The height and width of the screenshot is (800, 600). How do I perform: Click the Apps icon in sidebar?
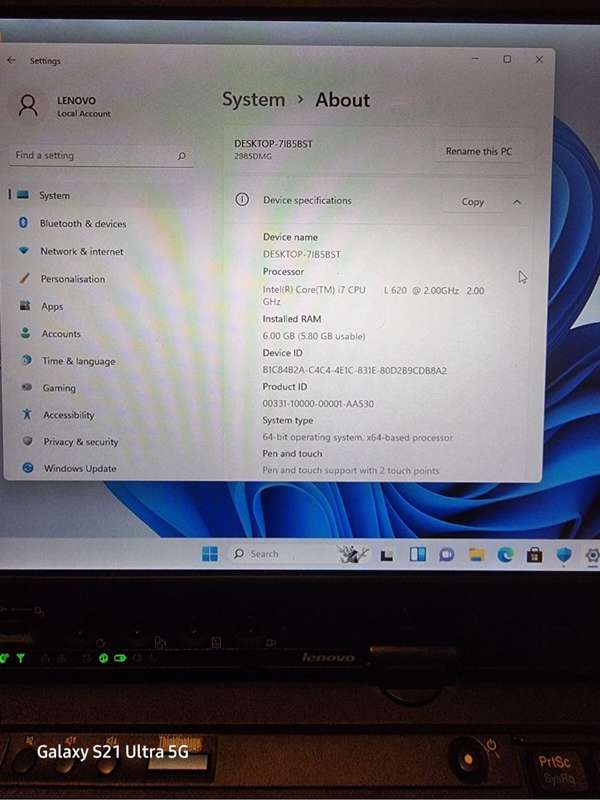[x=25, y=306]
